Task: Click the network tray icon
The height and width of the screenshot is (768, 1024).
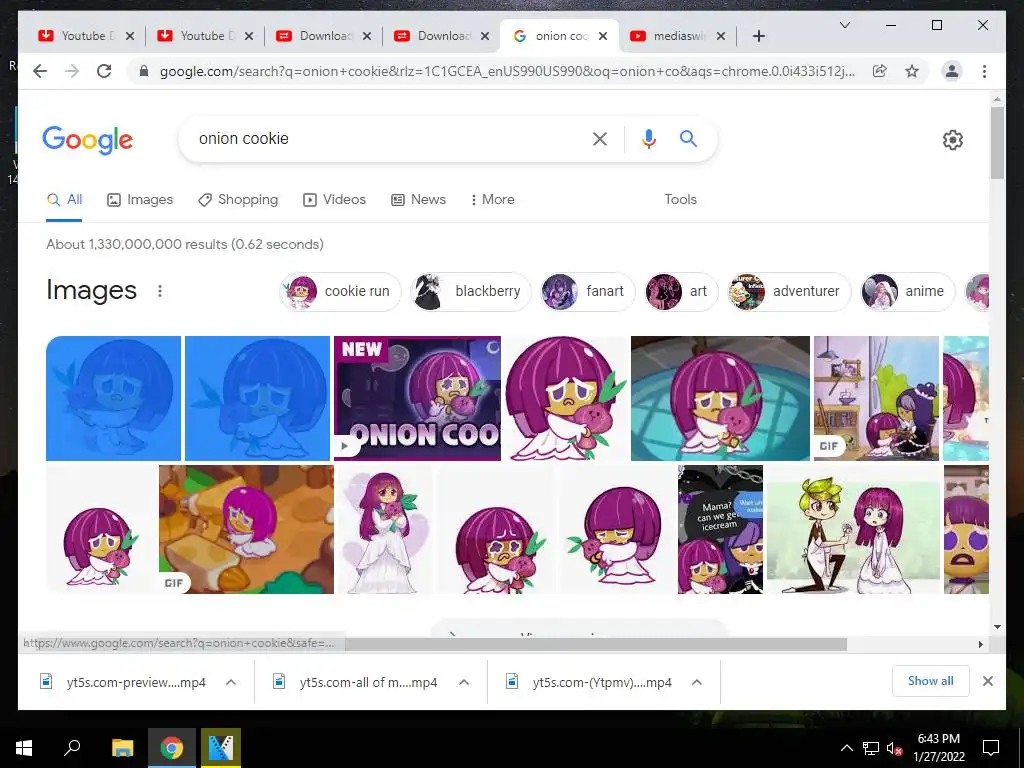Action: click(871, 748)
